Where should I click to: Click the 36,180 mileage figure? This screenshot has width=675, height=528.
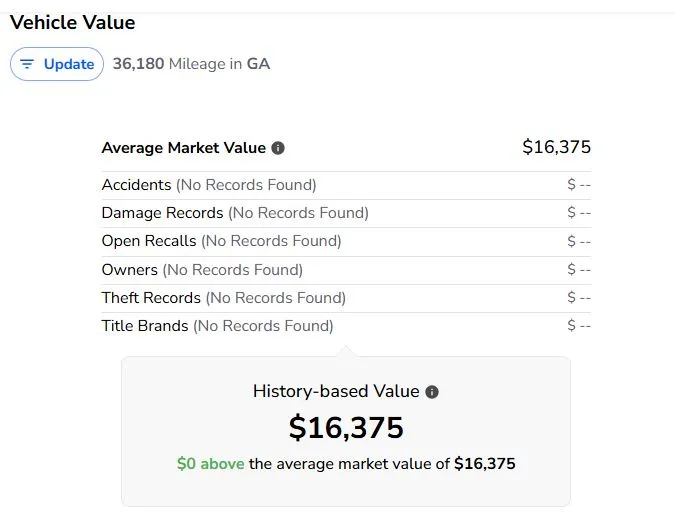(x=138, y=64)
